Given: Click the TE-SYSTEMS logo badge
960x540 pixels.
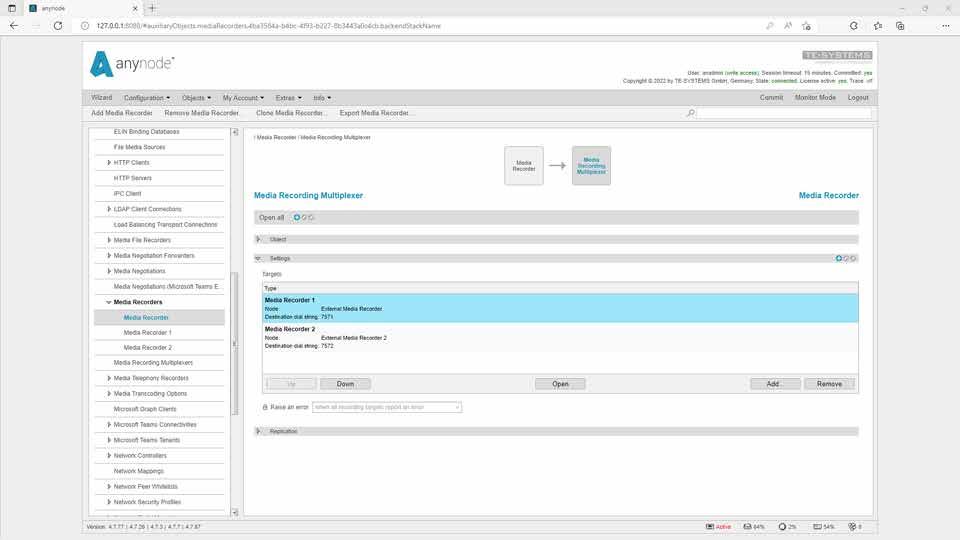Looking at the screenshot, I should pyautogui.click(x=837, y=55).
